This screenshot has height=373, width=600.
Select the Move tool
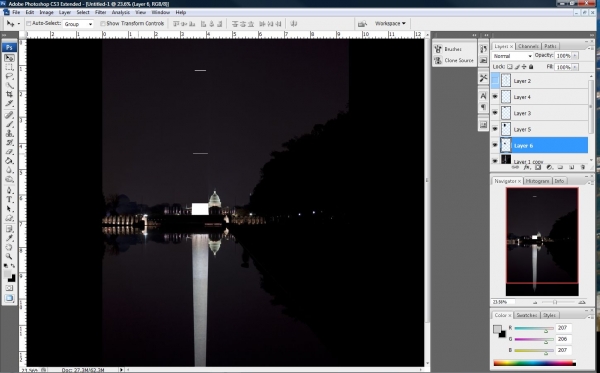coord(9,58)
